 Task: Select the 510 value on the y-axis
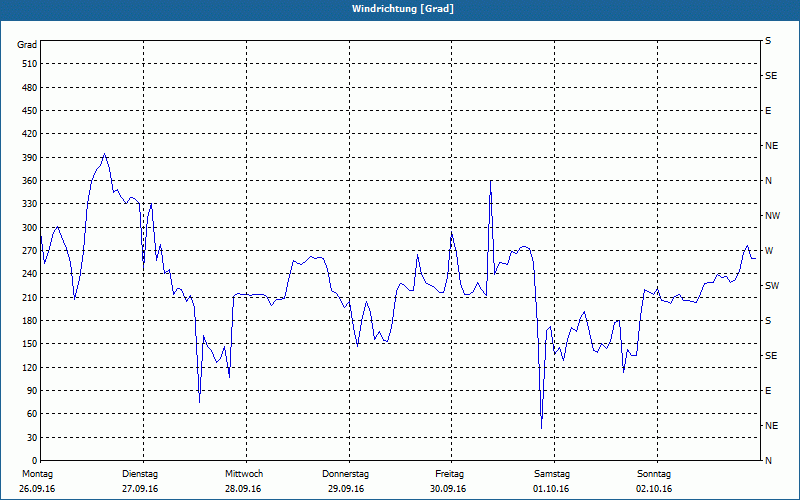(30, 64)
